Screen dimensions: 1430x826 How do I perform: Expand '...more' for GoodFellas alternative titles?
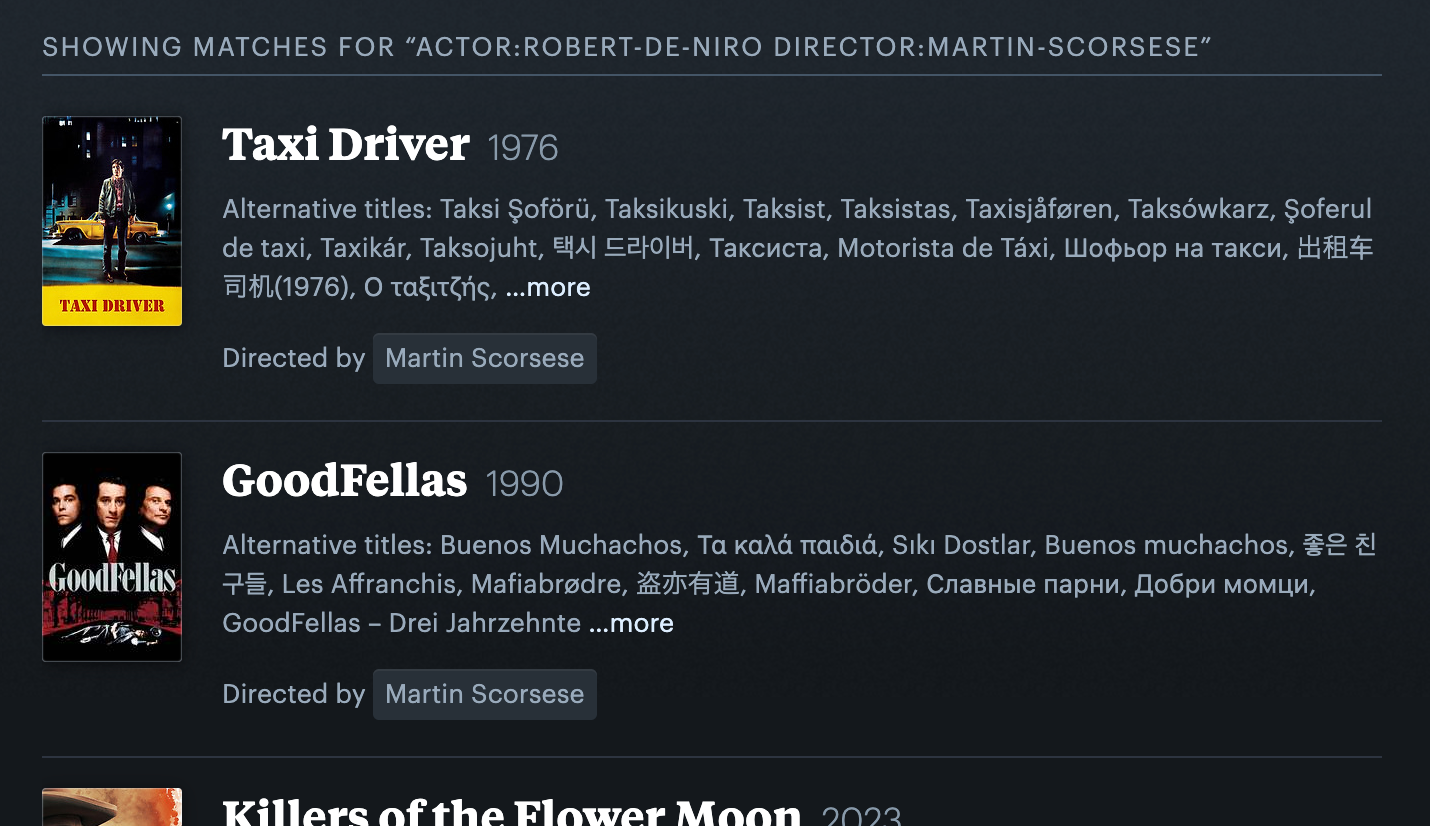(x=631, y=624)
